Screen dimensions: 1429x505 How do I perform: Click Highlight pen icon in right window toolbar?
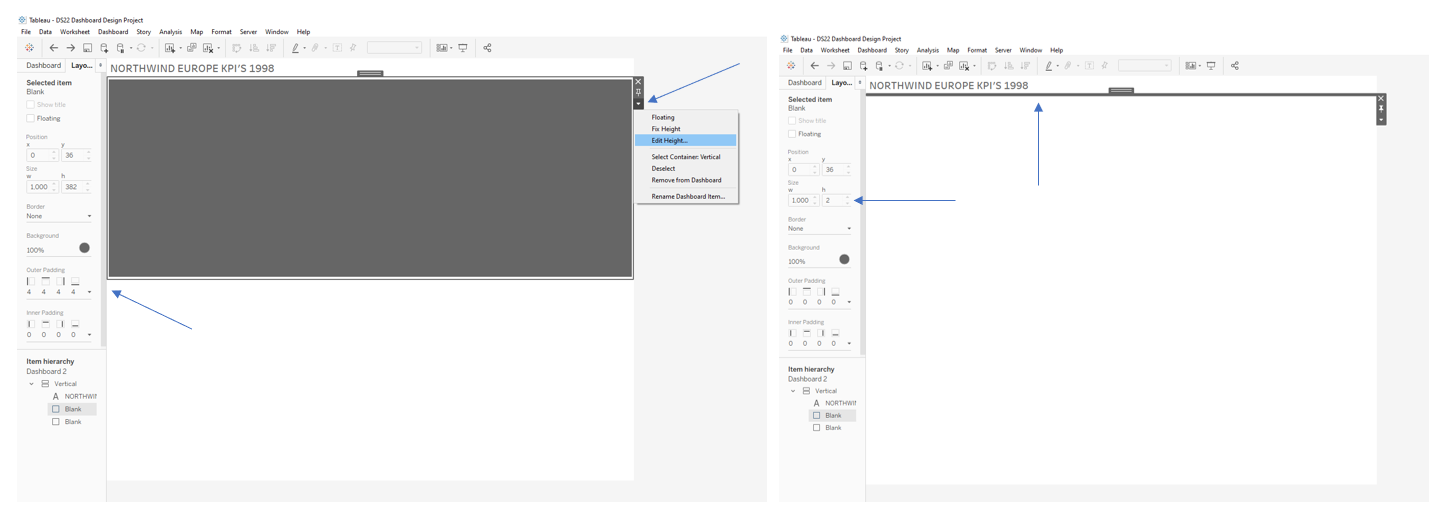[x=1049, y=66]
